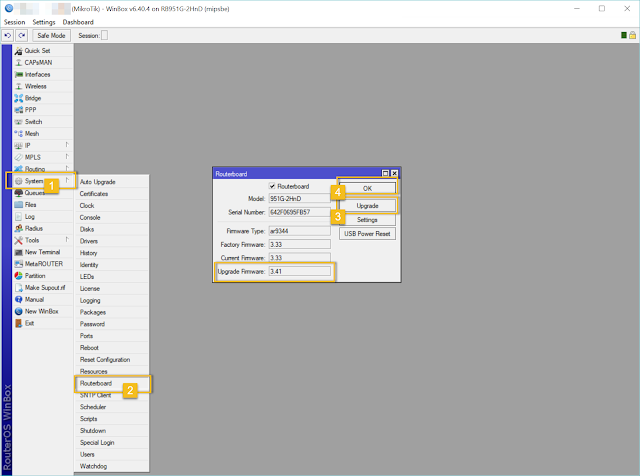This screenshot has width=640, height=476.
Task: Click the Undo arrow icon in toolbar
Action: 8,36
